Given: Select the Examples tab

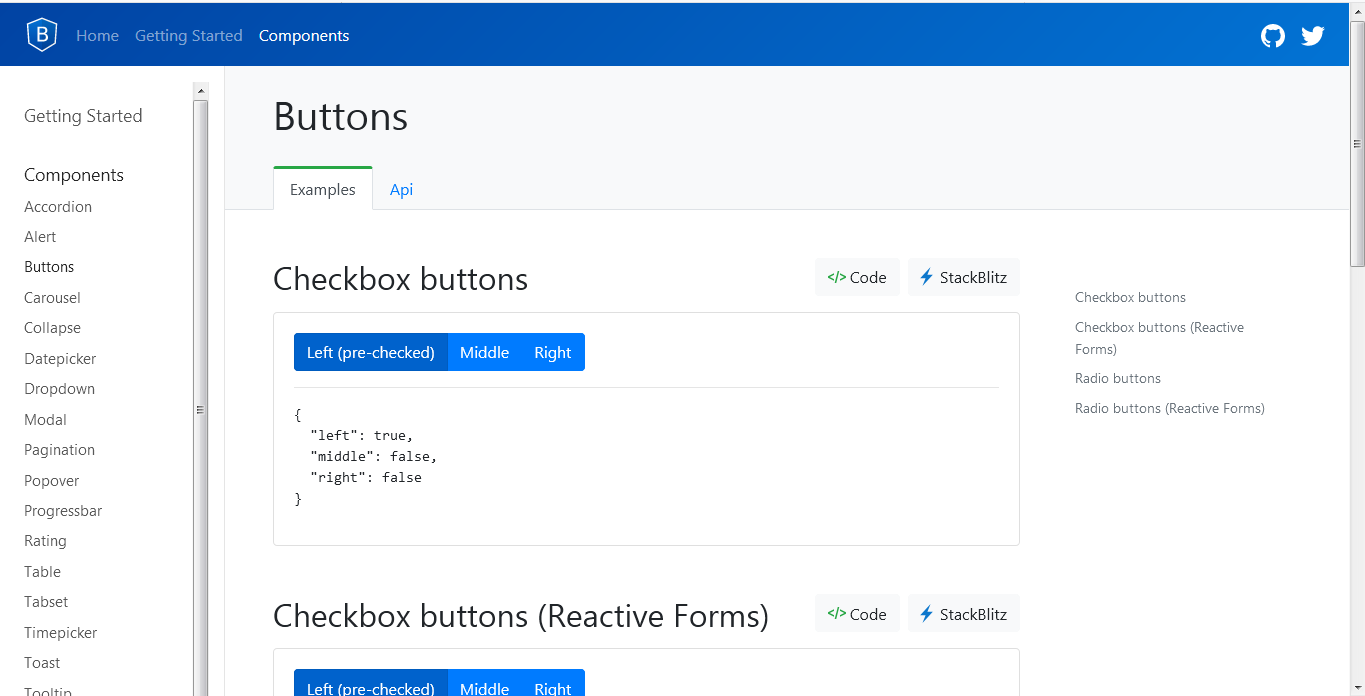Looking at the screenshot, I should click(322, 189).
